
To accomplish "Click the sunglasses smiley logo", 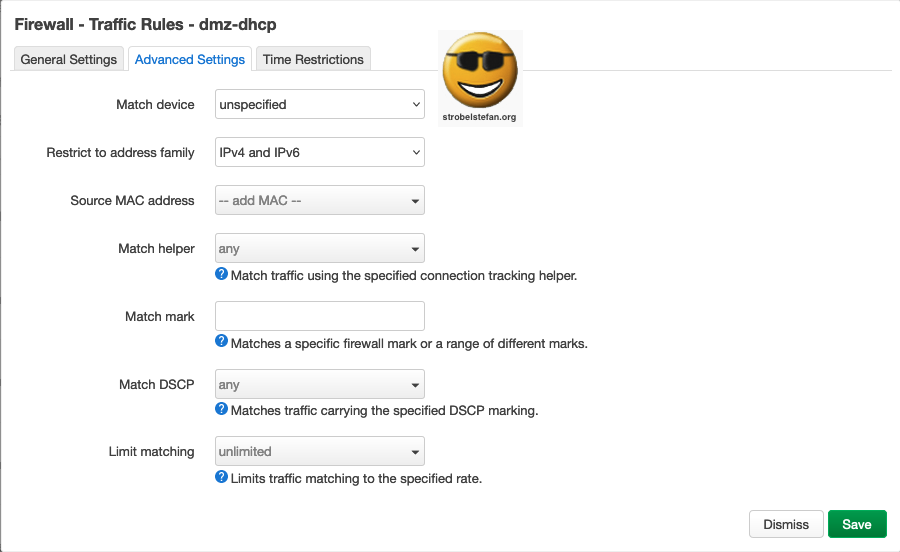I will [480, 71].
